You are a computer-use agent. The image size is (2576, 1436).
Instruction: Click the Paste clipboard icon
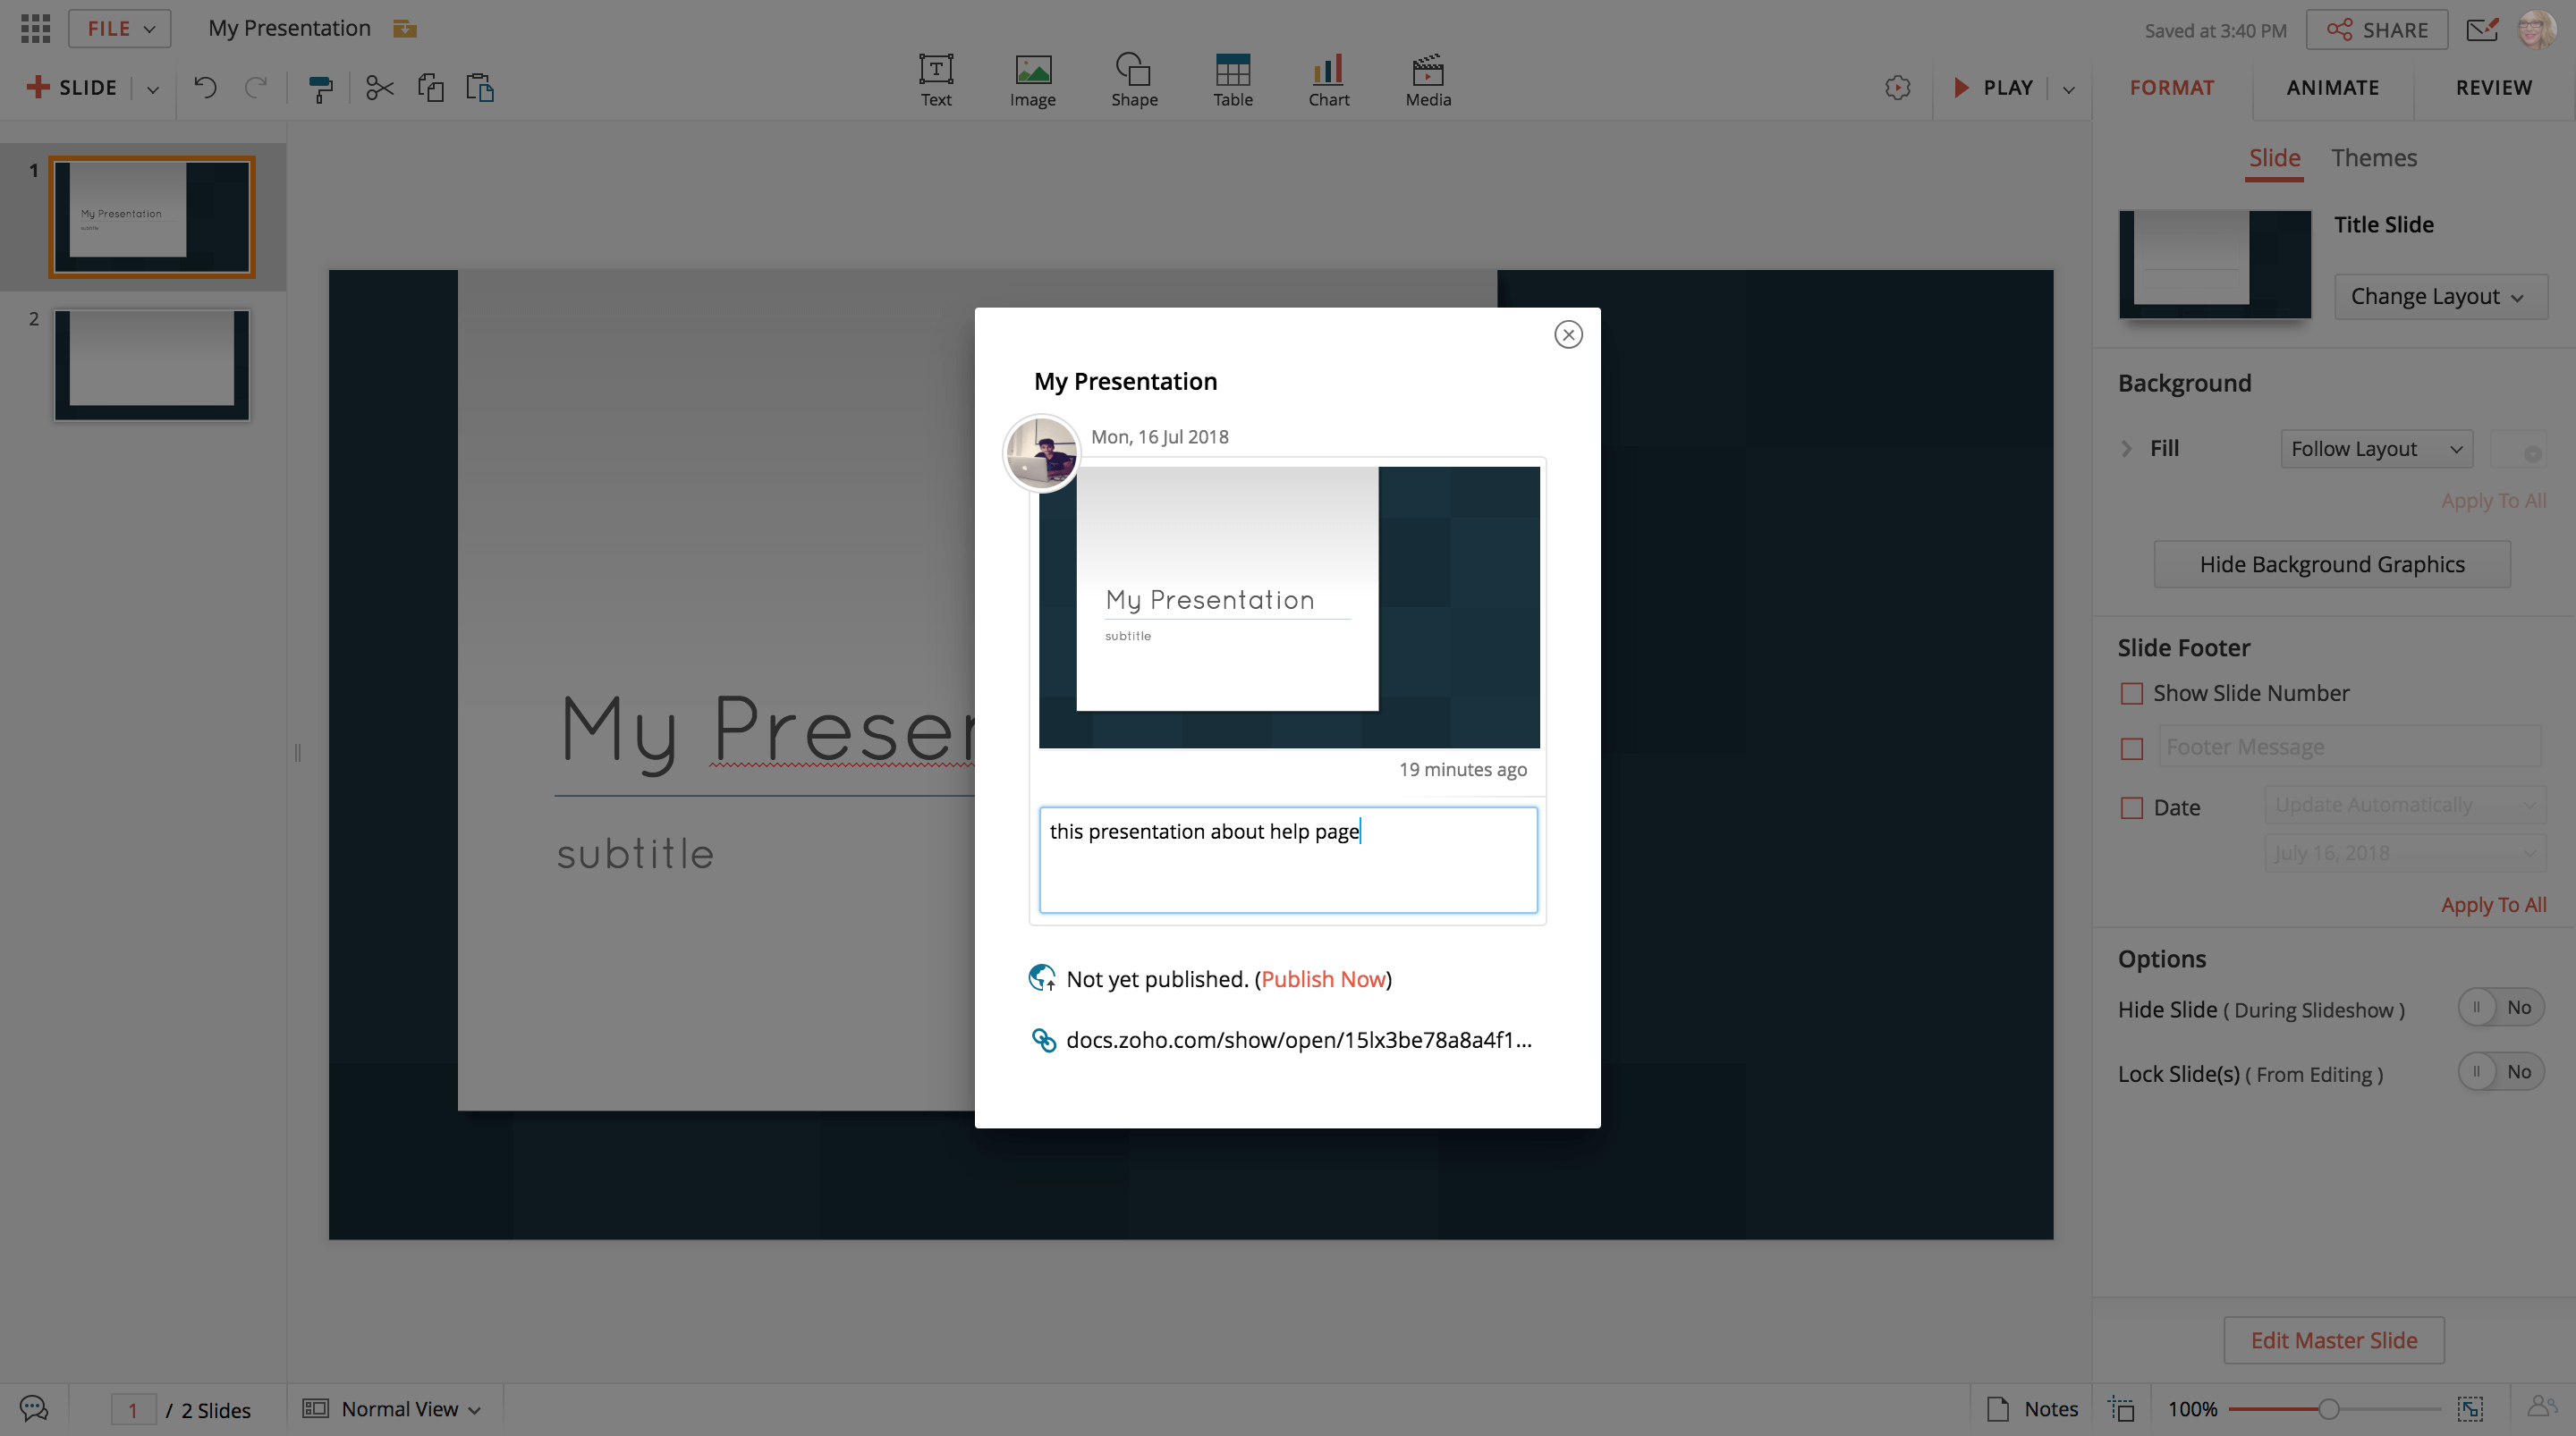pos(480,88)
